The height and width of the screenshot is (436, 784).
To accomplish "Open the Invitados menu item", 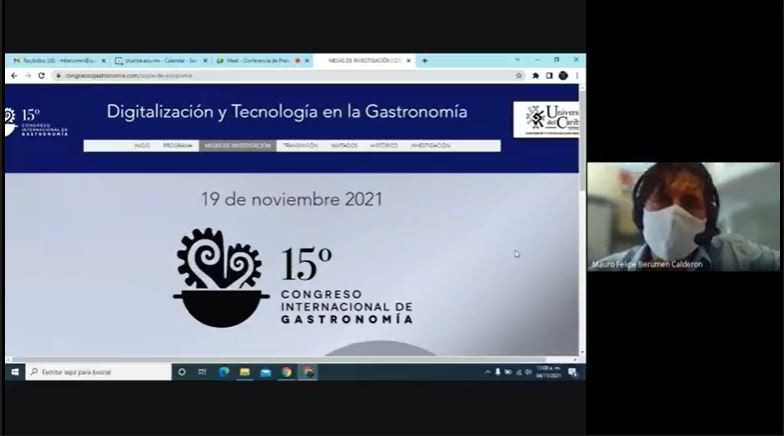I will 344,146.
